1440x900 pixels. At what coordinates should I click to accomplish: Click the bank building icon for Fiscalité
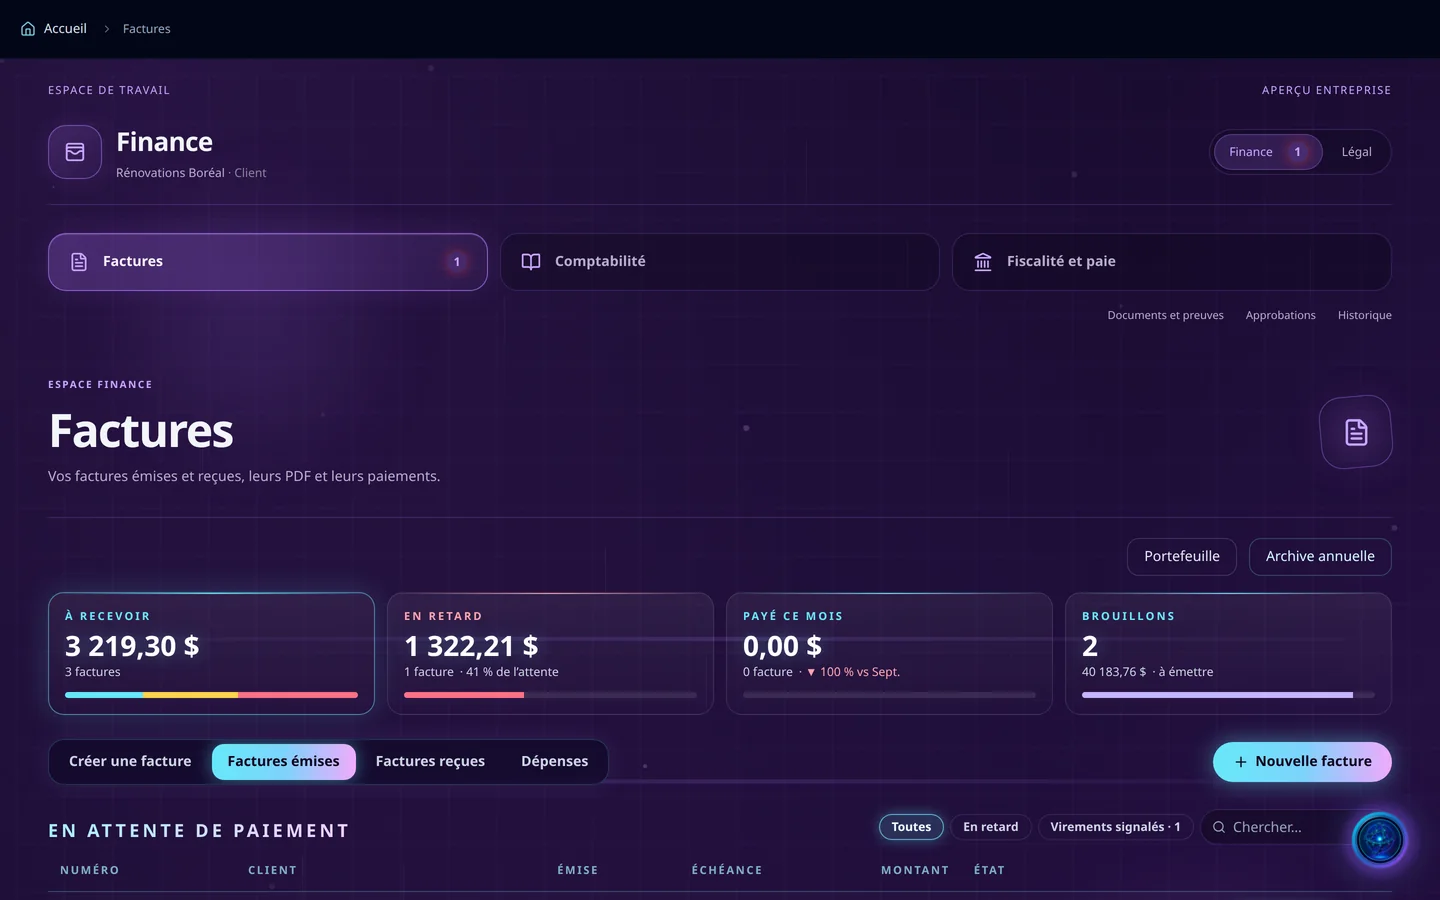(983, 262)
